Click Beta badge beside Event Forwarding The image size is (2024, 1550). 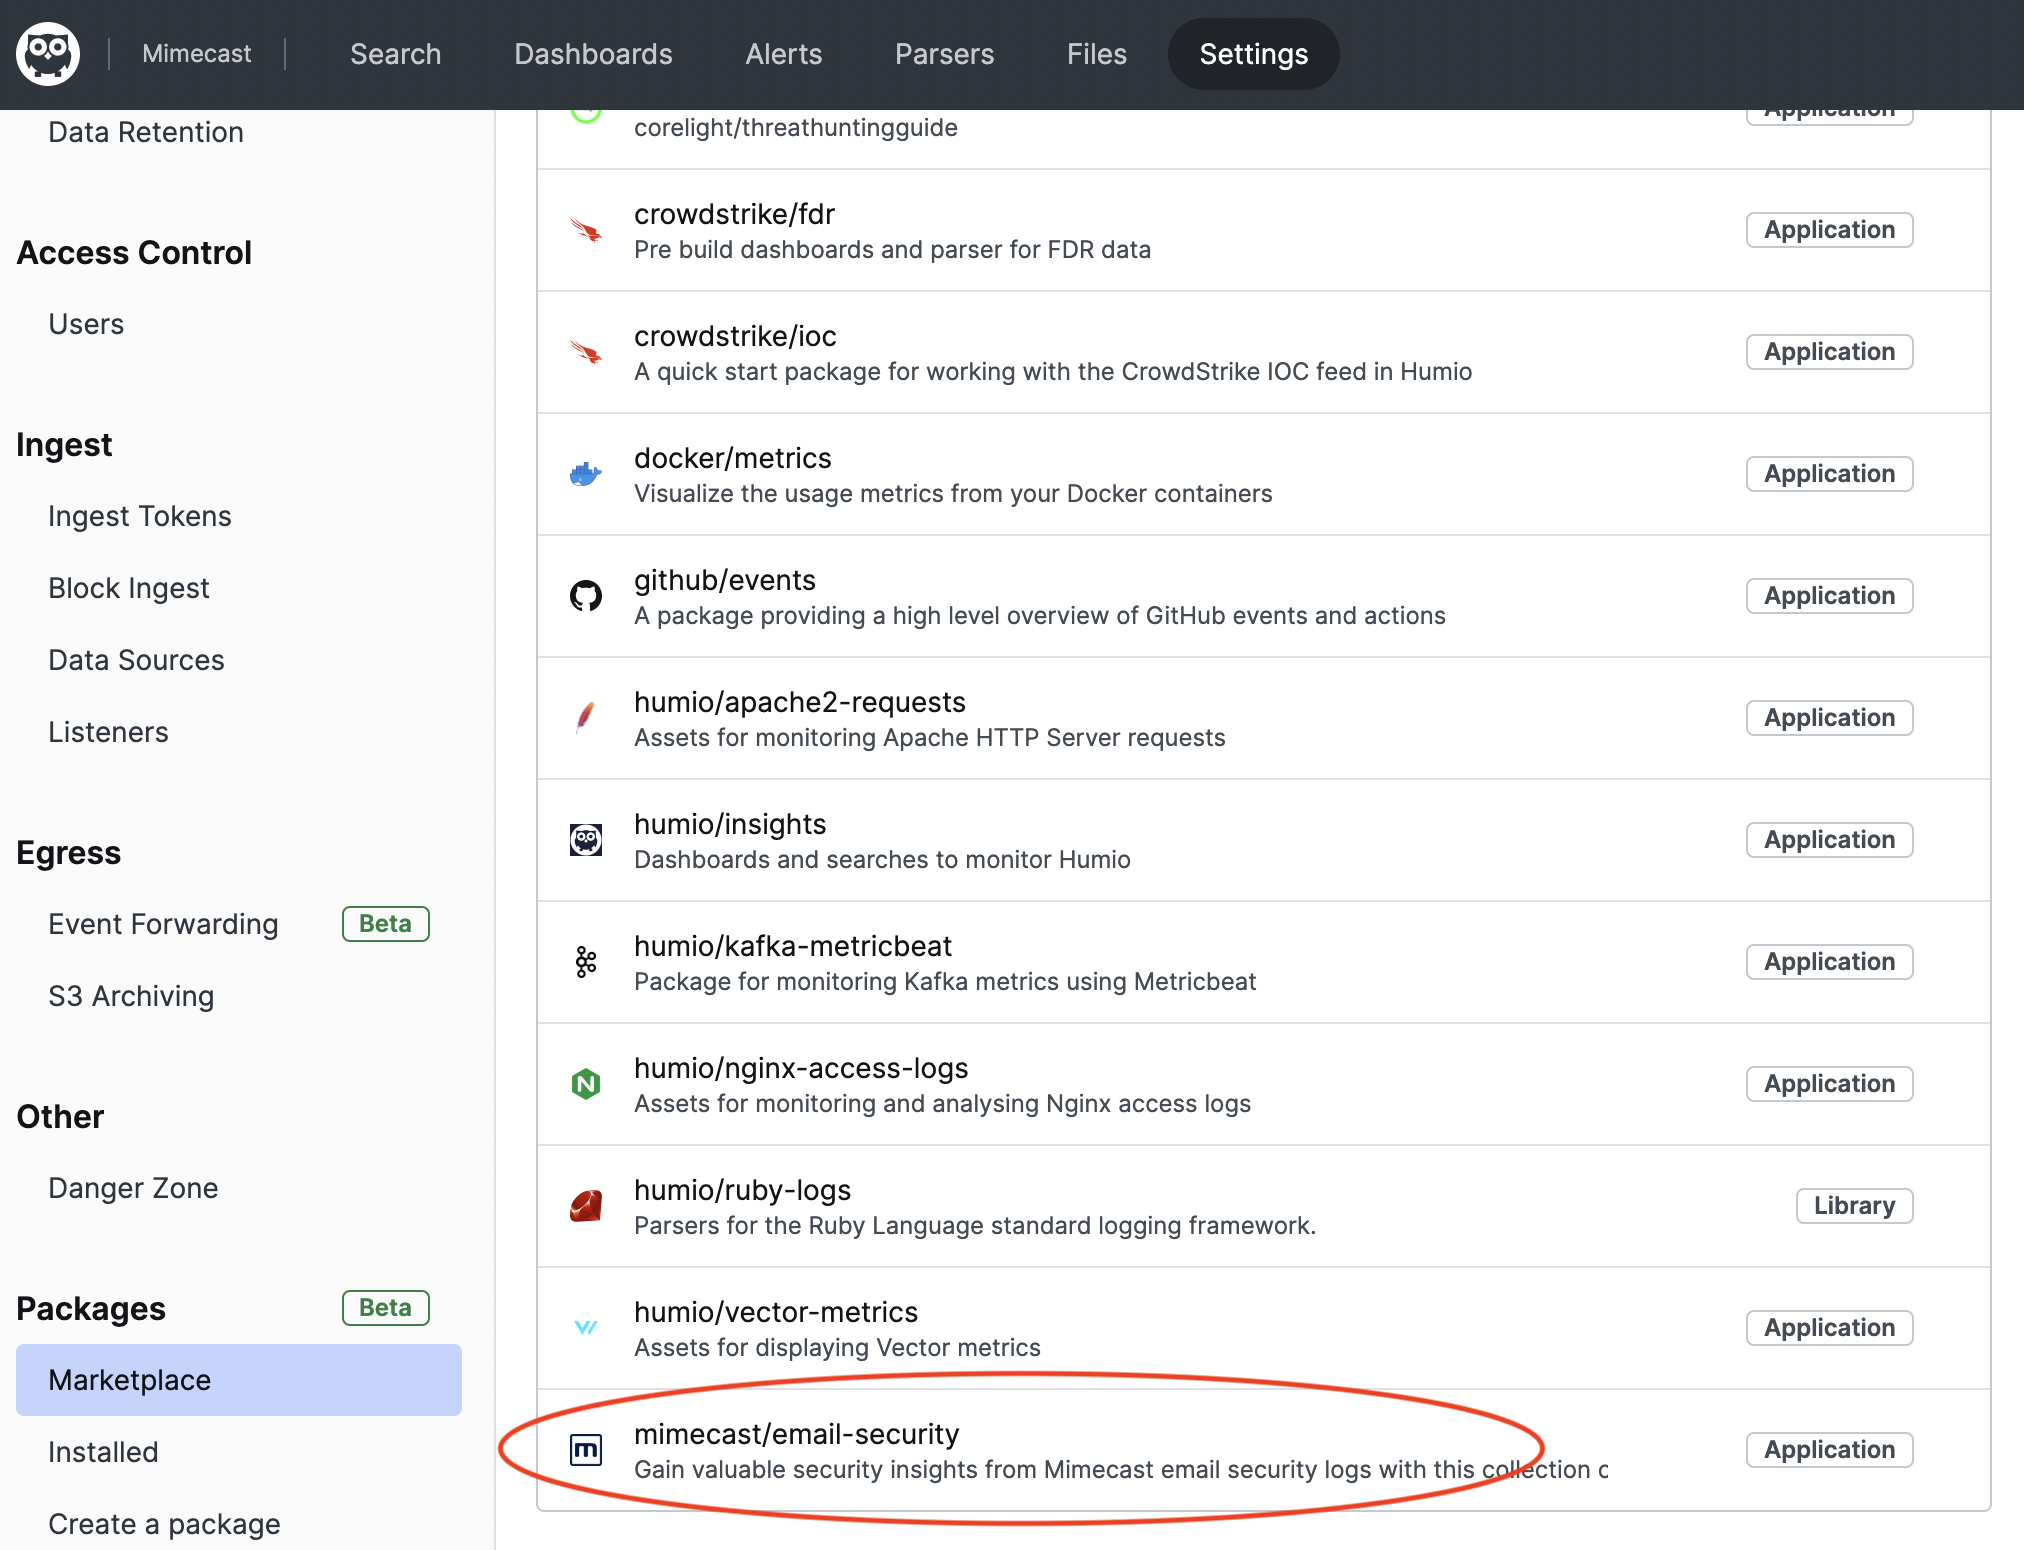click(386, 924)
